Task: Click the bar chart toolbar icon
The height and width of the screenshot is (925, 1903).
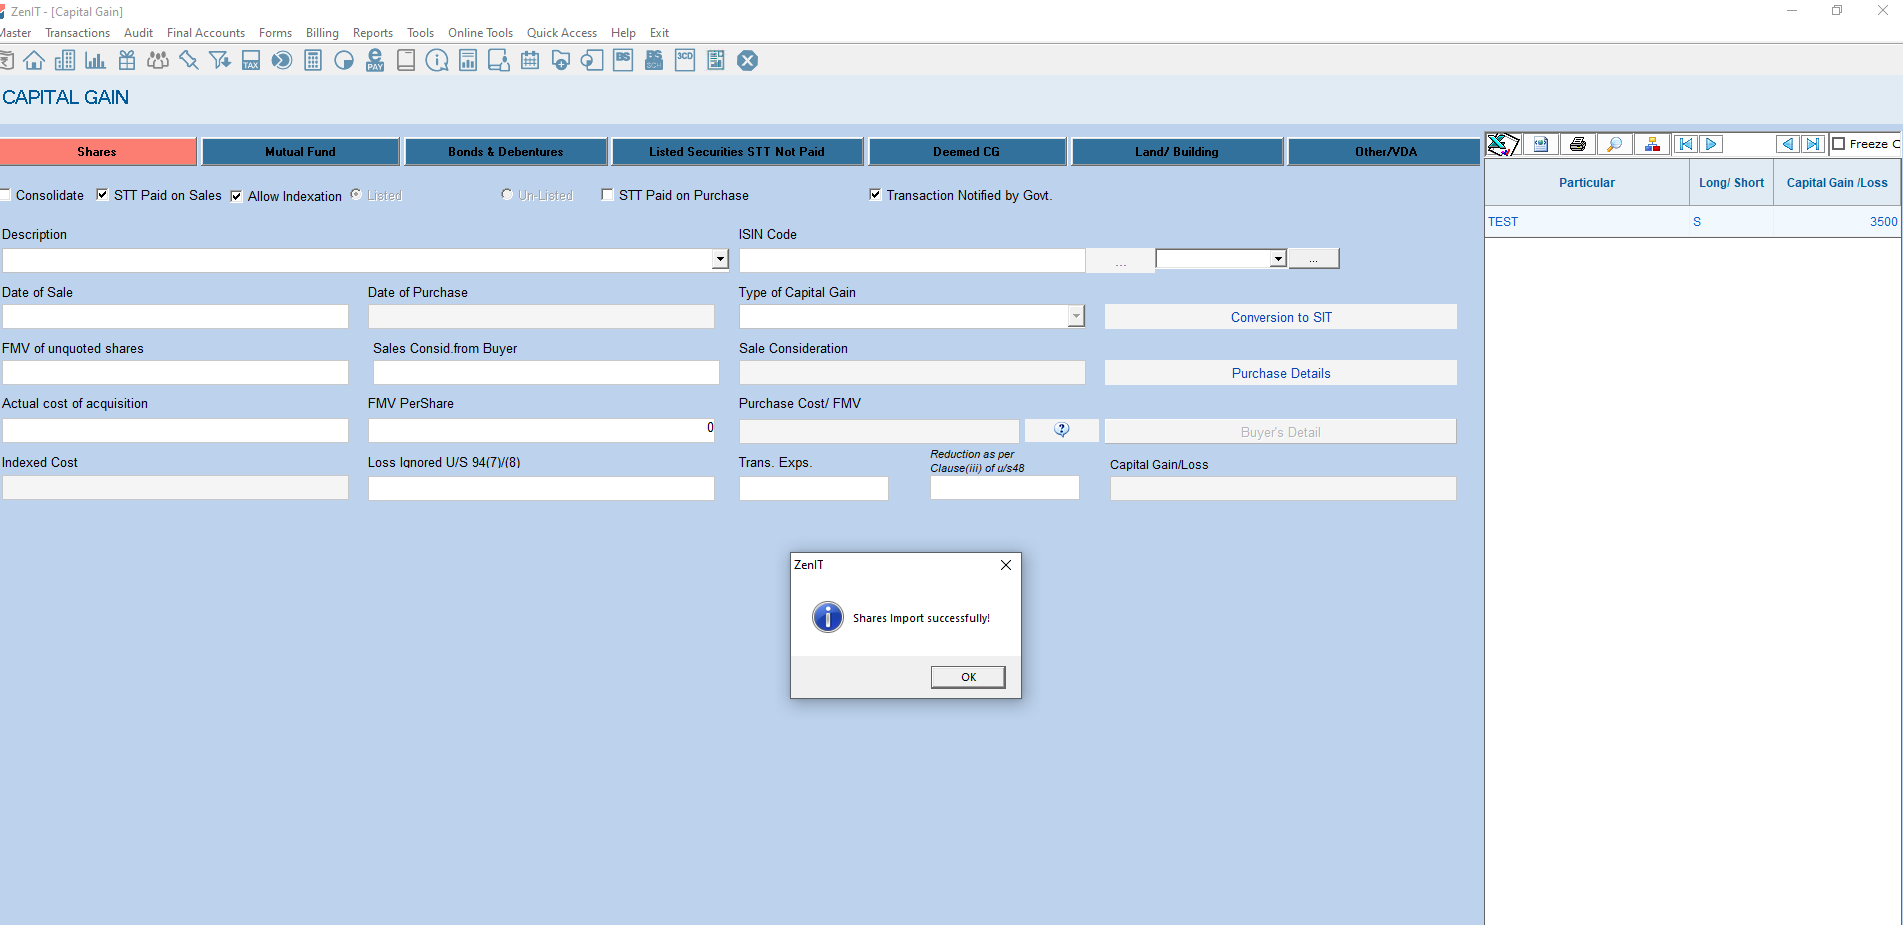Action: pos(96,61)
